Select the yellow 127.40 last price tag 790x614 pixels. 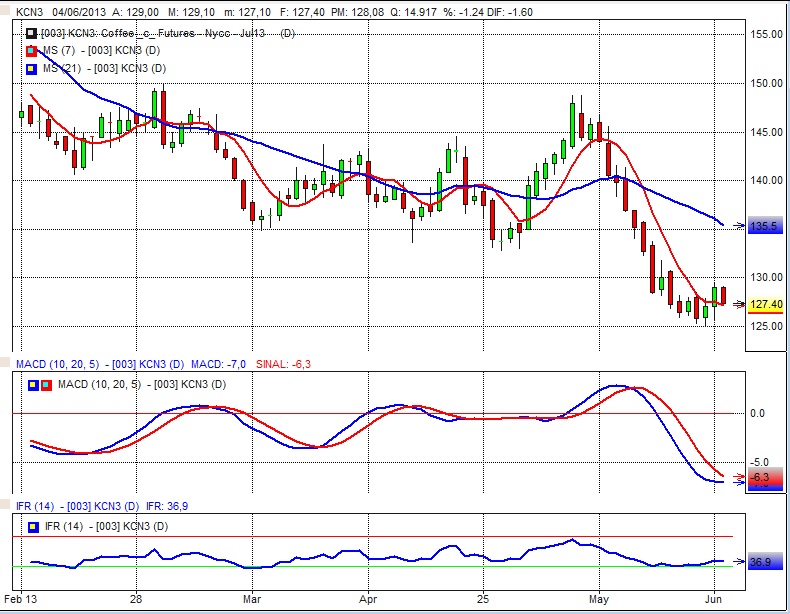point(765,305)
